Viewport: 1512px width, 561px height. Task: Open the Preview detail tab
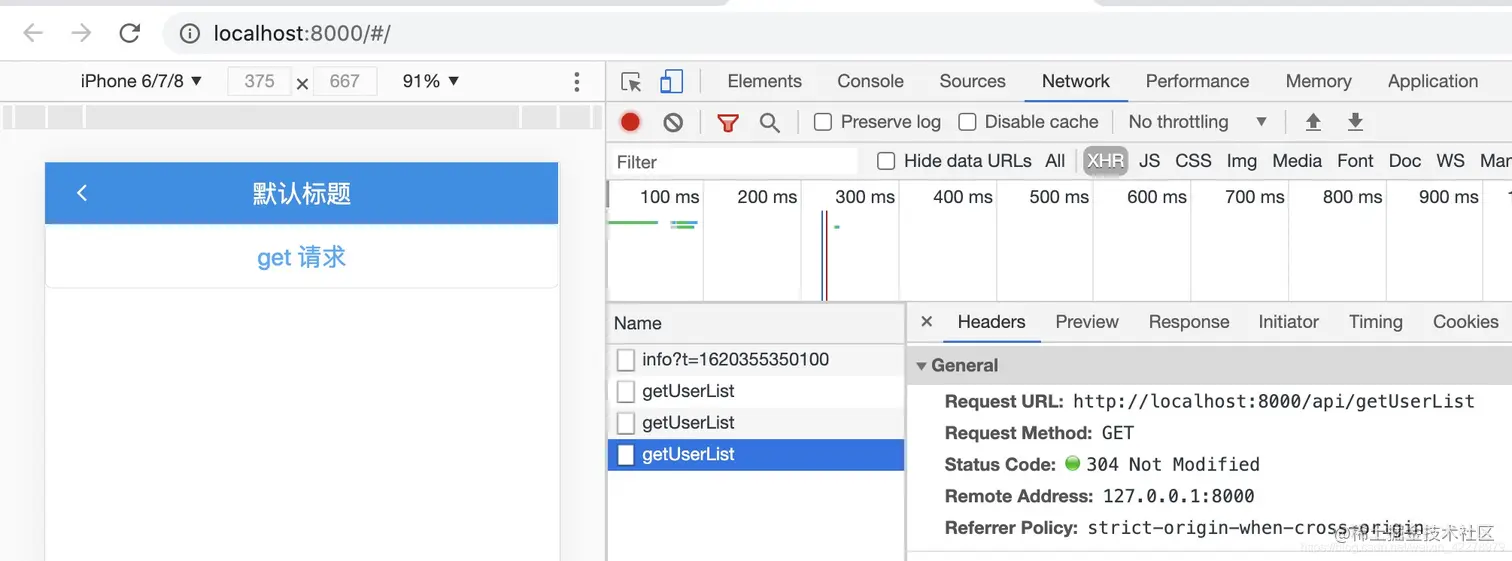click(x=1086, y=322)
